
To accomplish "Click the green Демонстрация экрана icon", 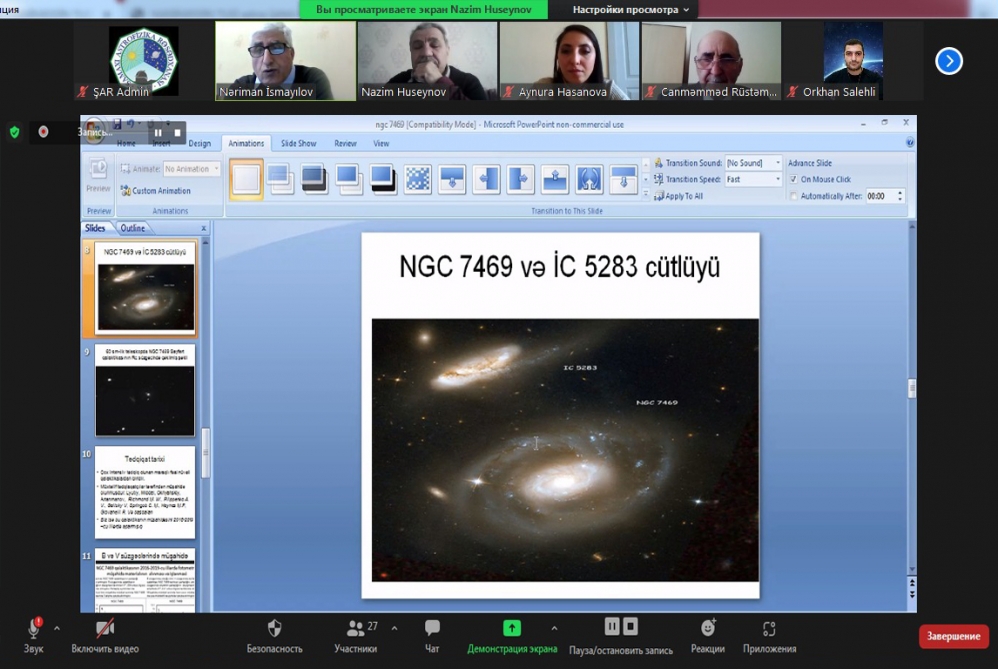I will coord(512,628).
